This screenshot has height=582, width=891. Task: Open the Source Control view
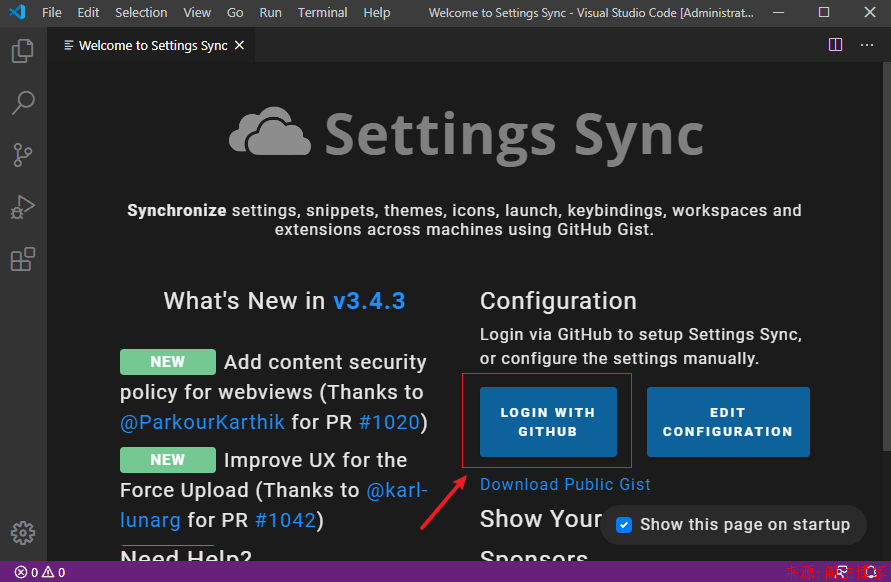point(23,155)
